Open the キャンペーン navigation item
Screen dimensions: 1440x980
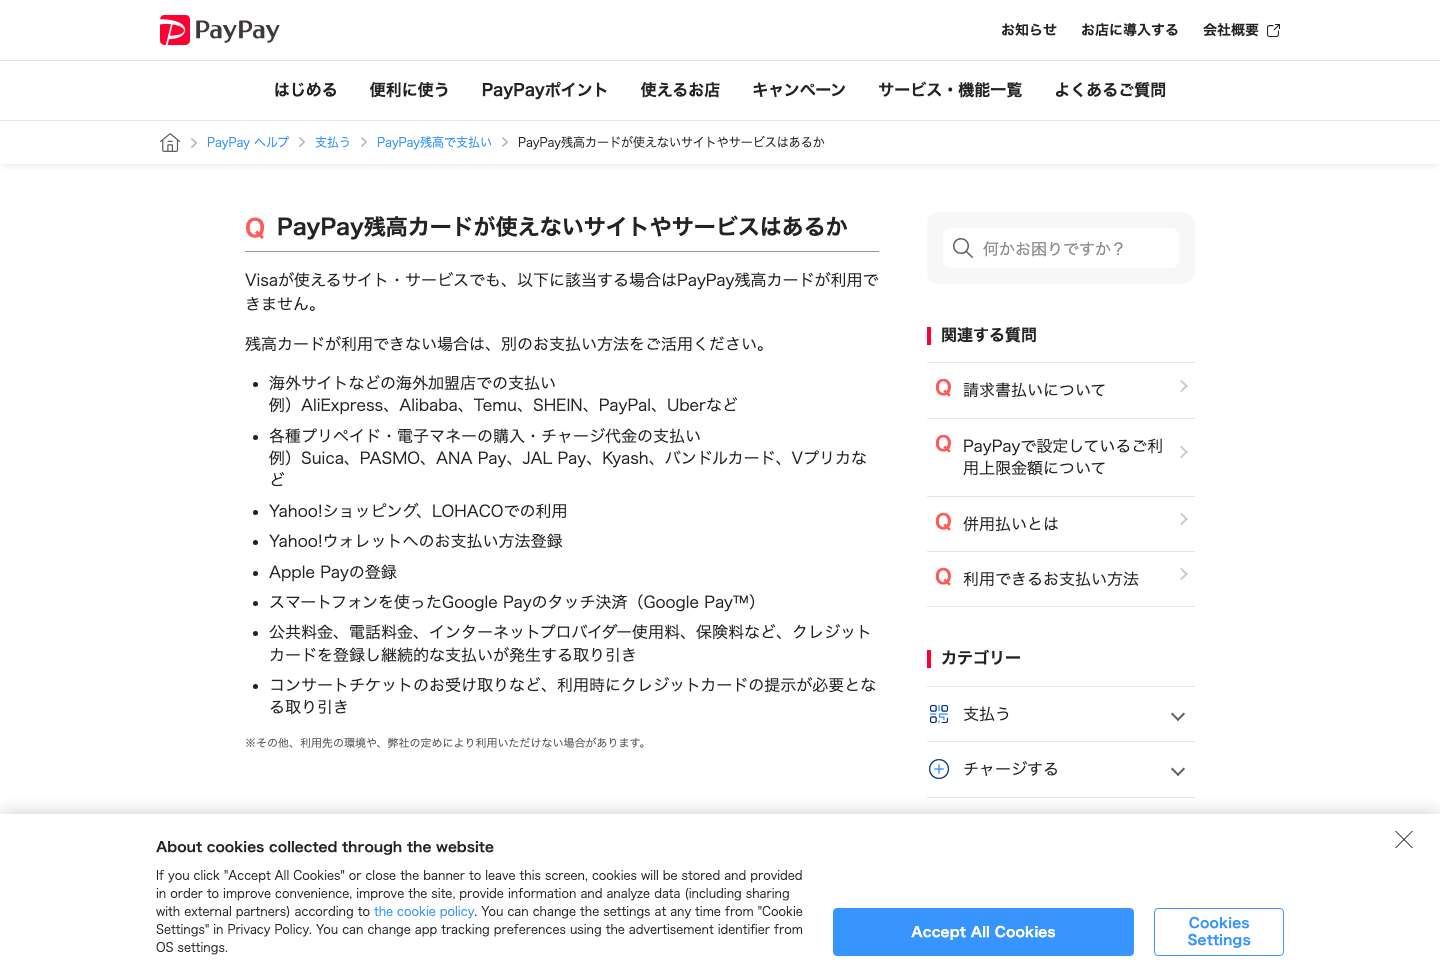pyautogui.click(x=799, y=90)
